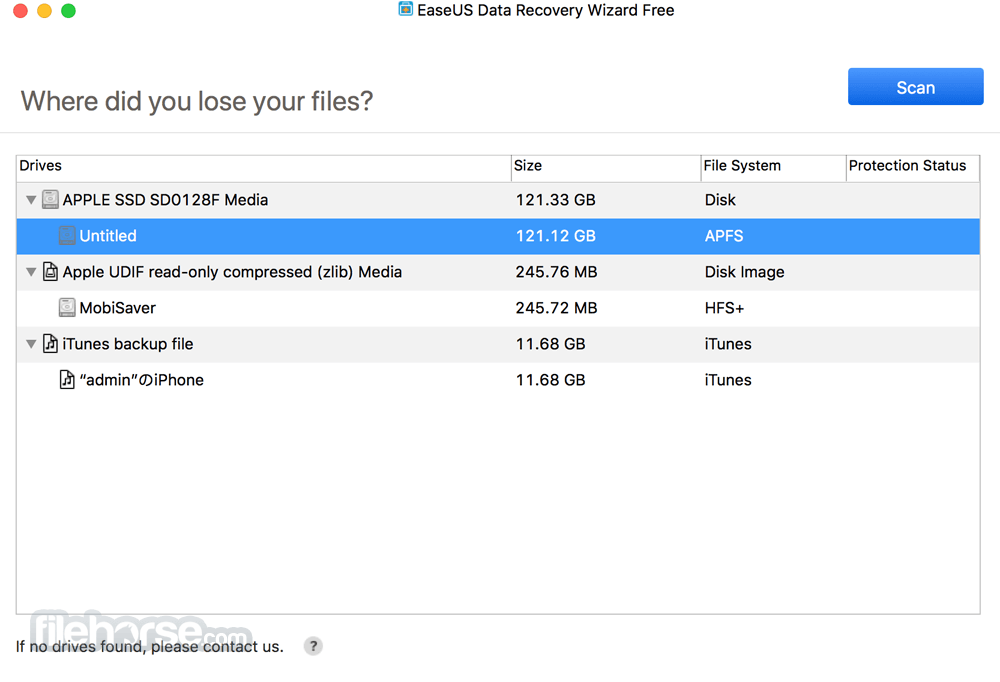This screenshot has height=682, width=1000.
Task: Select the Untitled volume row
Action: [x=498, y=236]
